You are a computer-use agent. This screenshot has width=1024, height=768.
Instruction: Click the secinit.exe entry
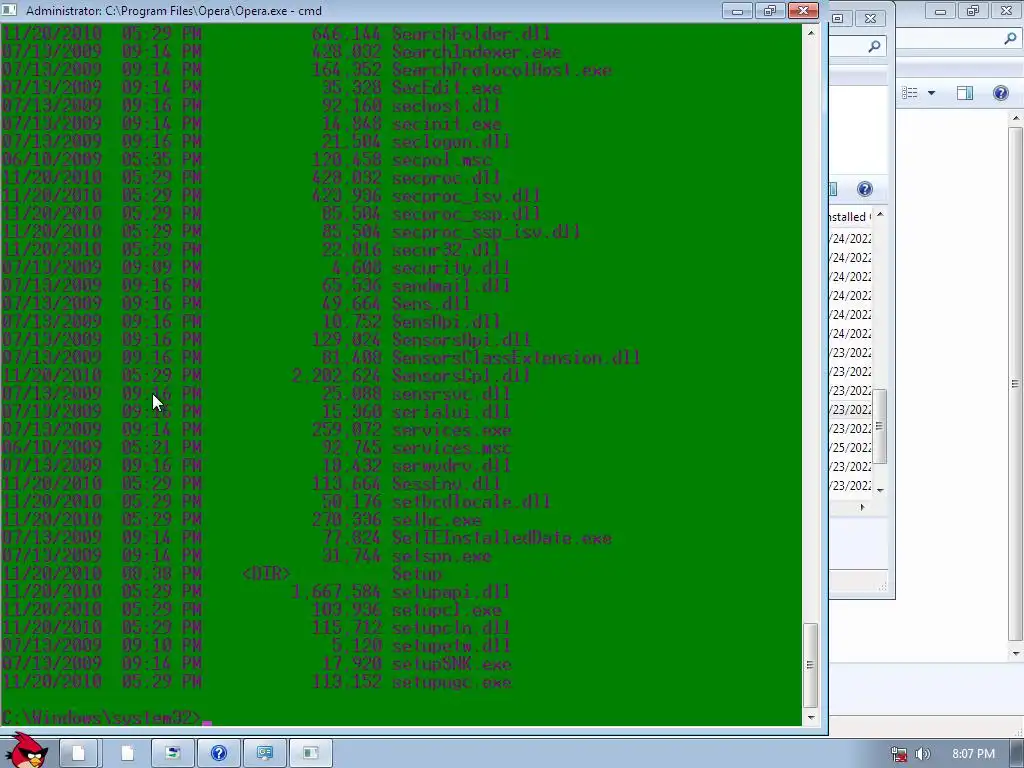tap(447, 124)
